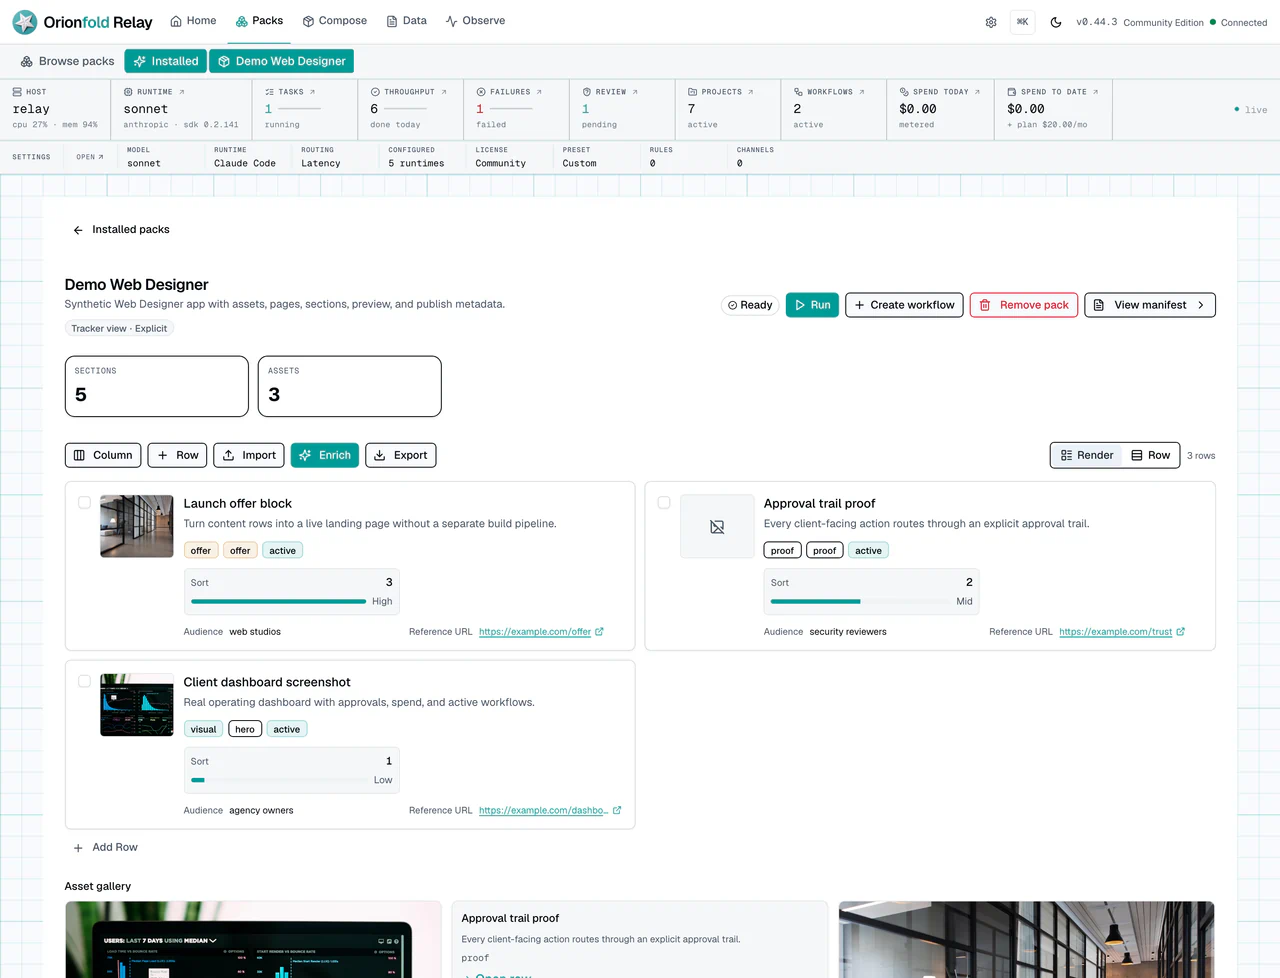Click the Approval trail proof missing-image placeholder
This screenshot has width=1280, height=978.
(x=717, y=526)
